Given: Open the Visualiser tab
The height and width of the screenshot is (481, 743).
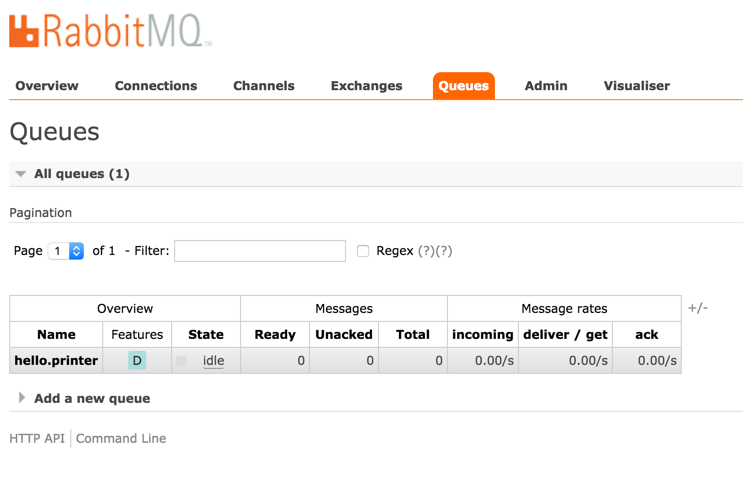Looking at the screenshot, I should [x=637, y=86].
